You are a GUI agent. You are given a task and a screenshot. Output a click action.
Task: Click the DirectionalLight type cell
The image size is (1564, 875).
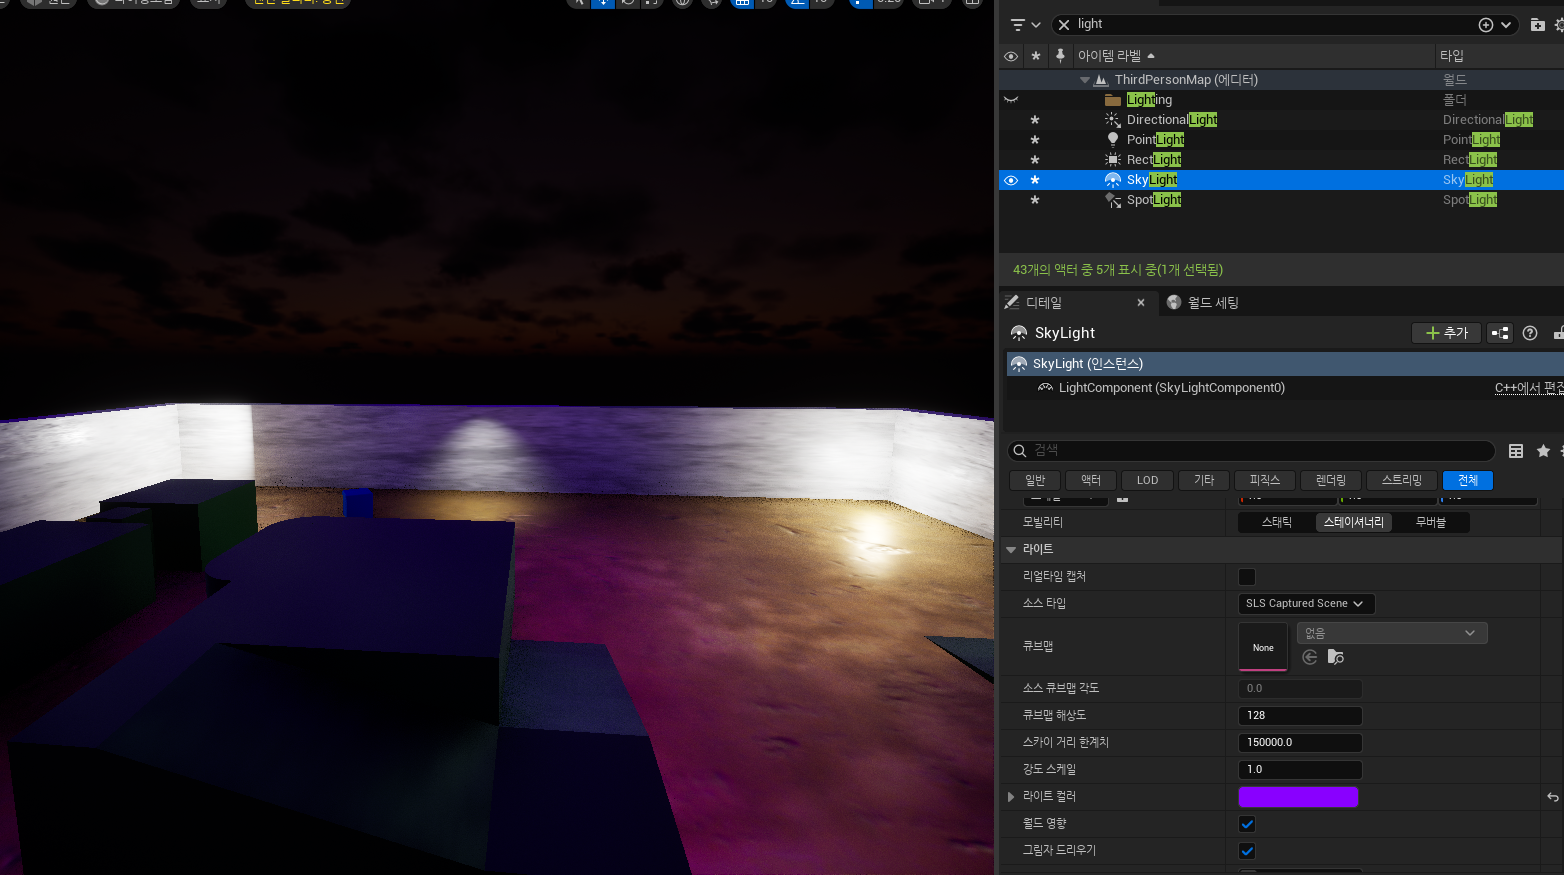point(1488,120)
